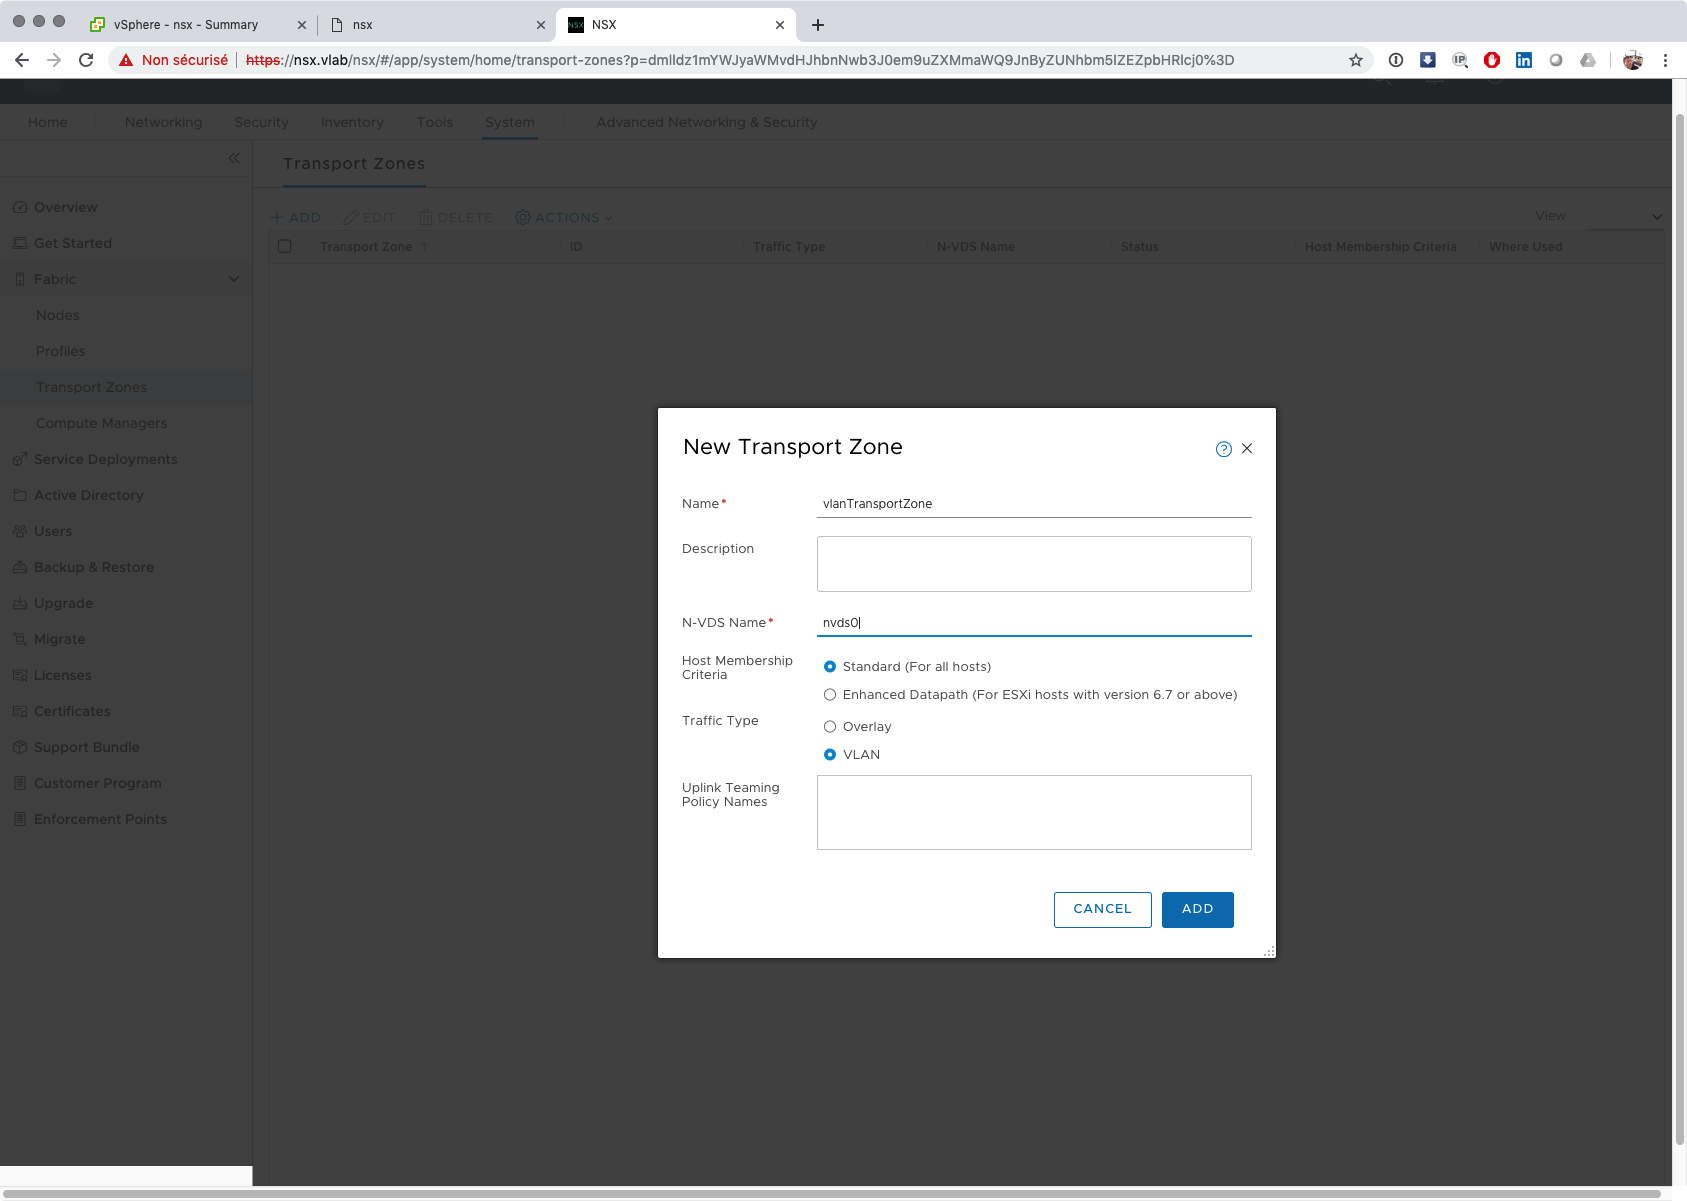The height and width of the screenshot is (1201, 1687).
Task: Select Standard (For all hosts) option
Action: coord(830,667)
